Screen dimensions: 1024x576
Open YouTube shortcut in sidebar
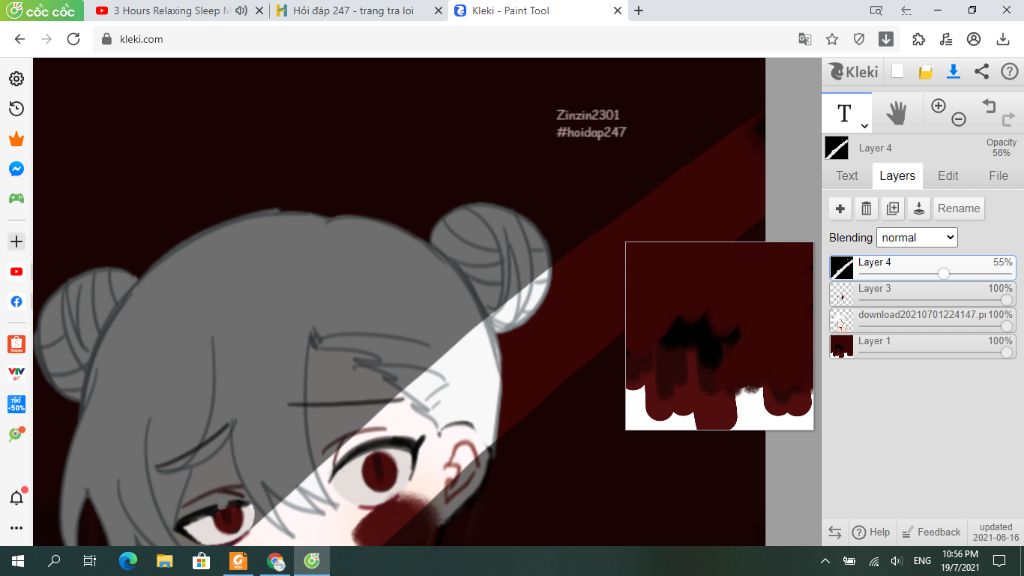pos(16,272)
